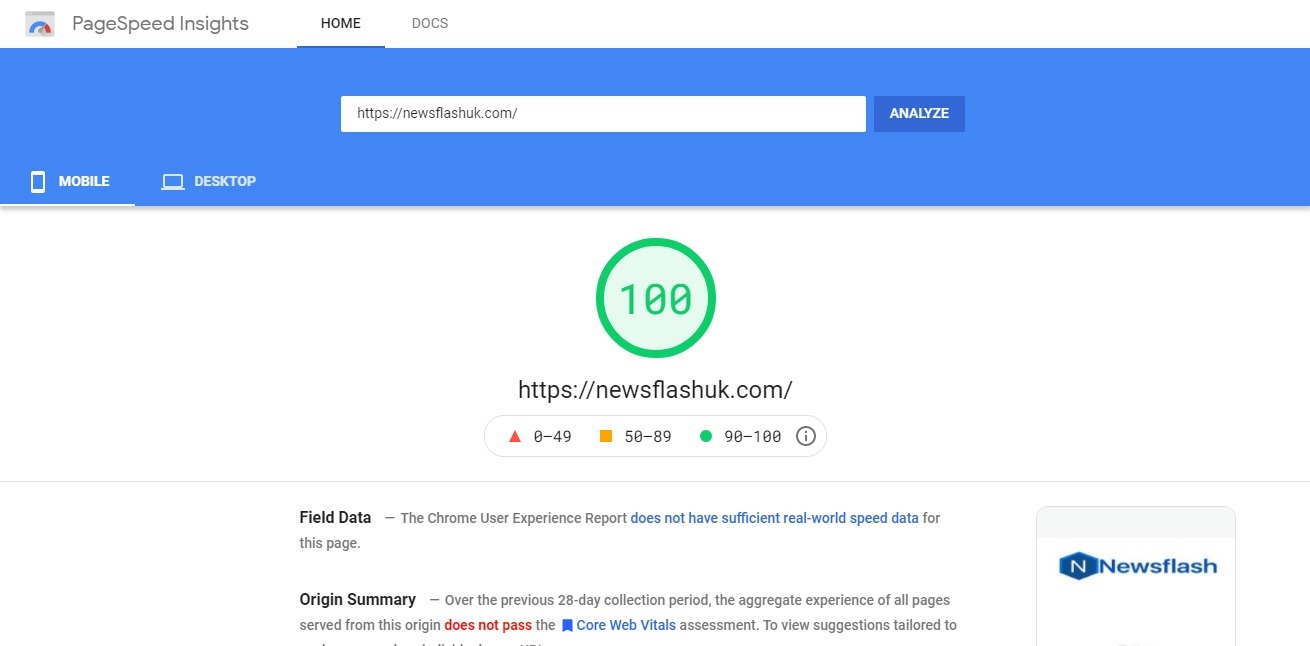Switch to the MOBILE tab
This screenshot has width=1310, height=646.
(68, 181)
